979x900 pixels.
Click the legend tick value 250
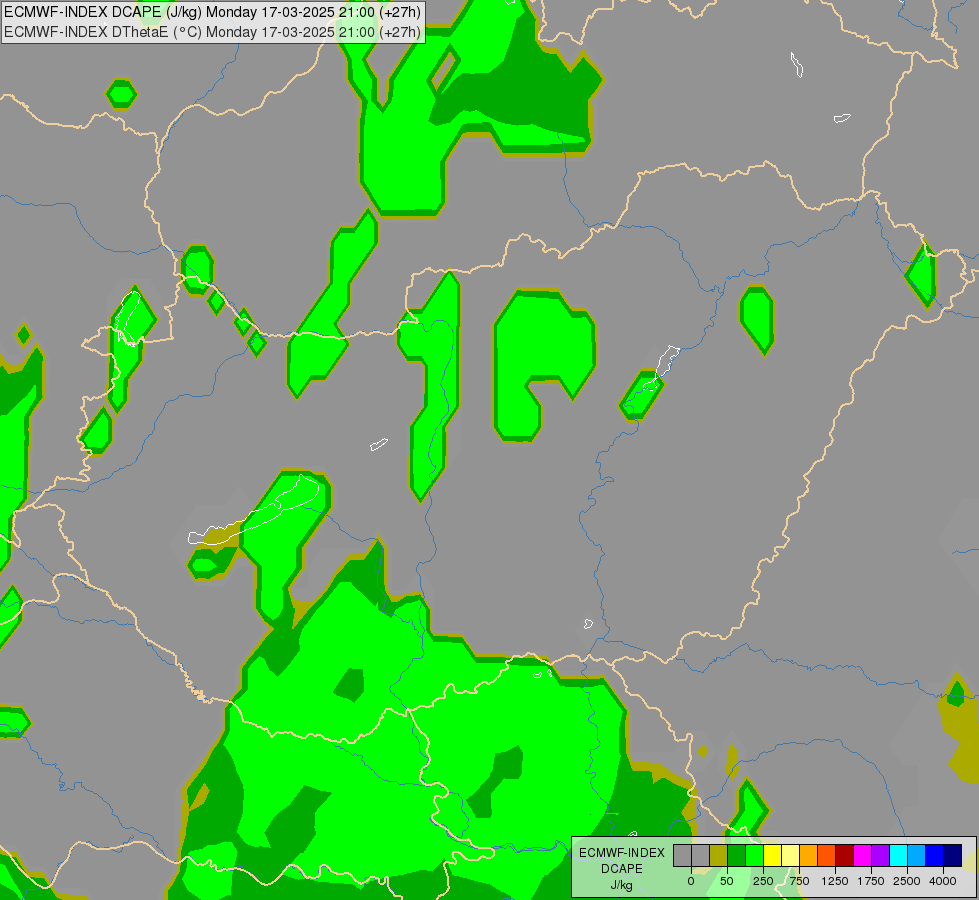point(763,881)
